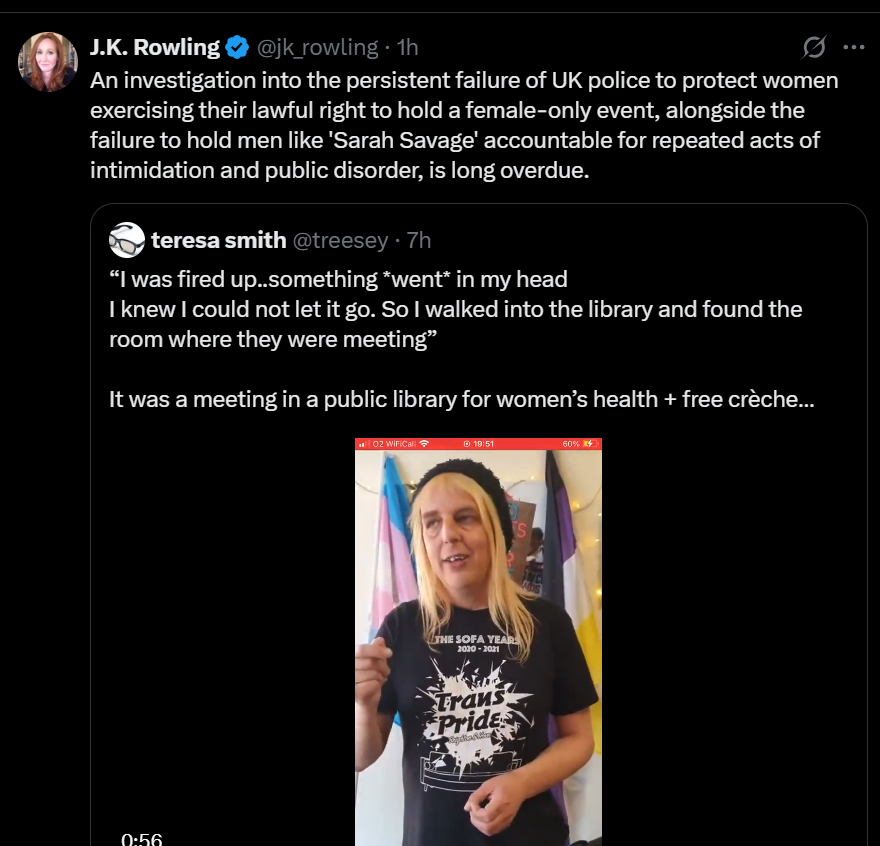Open the J.K. Rowling display name link
This screenshot has height=846, width=880.
coord(155,47)
